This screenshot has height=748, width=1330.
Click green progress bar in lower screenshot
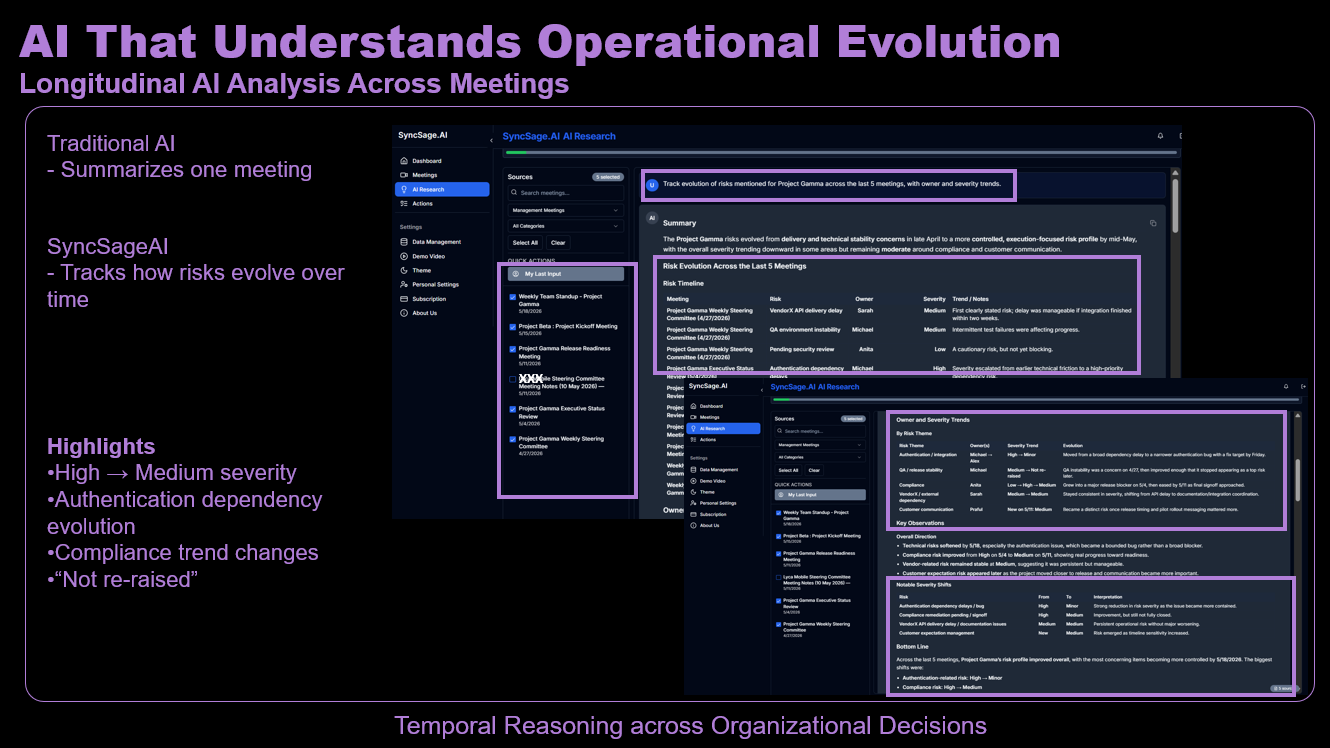click(782, 400)
